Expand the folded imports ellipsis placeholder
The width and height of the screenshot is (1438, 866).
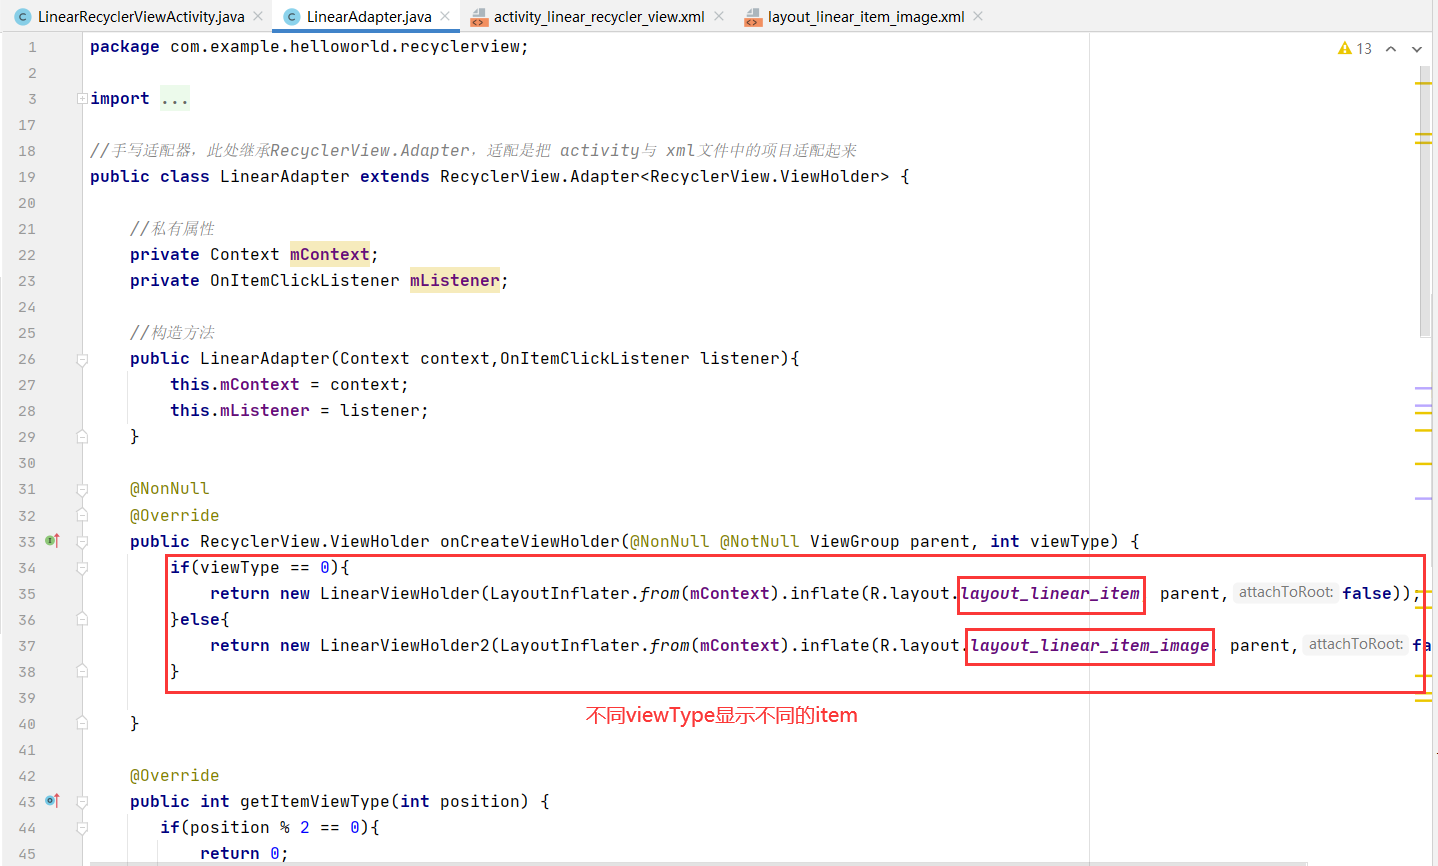175,98
